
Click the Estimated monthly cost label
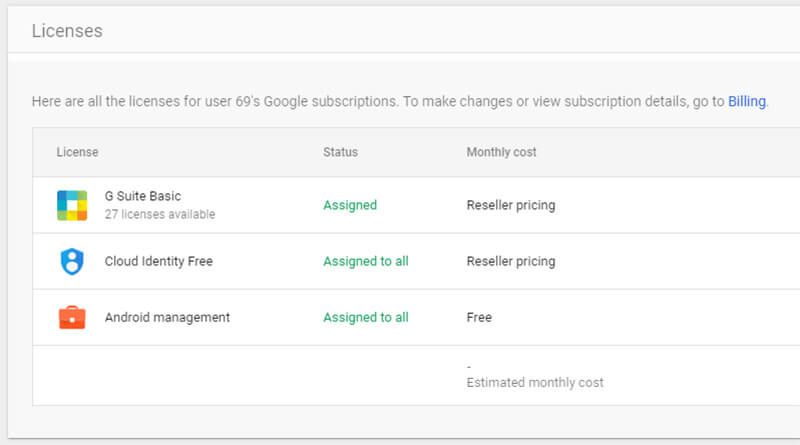535,383
